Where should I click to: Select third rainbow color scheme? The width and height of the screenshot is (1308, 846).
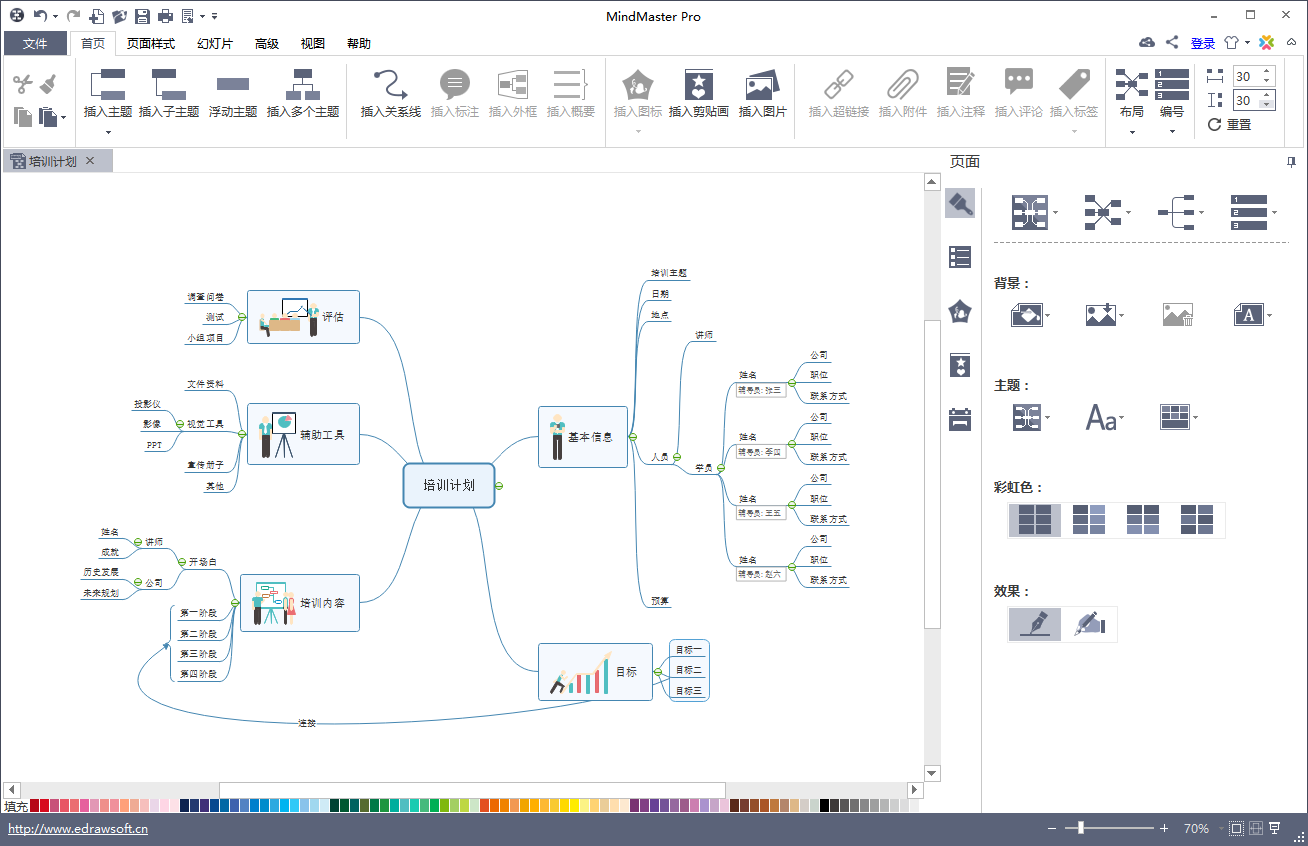(1143, 520)
